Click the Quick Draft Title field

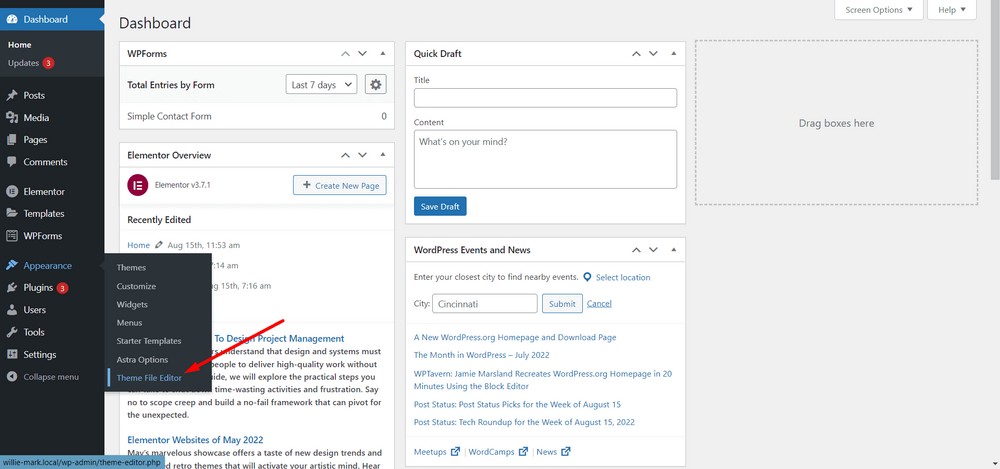coord(545,98)
